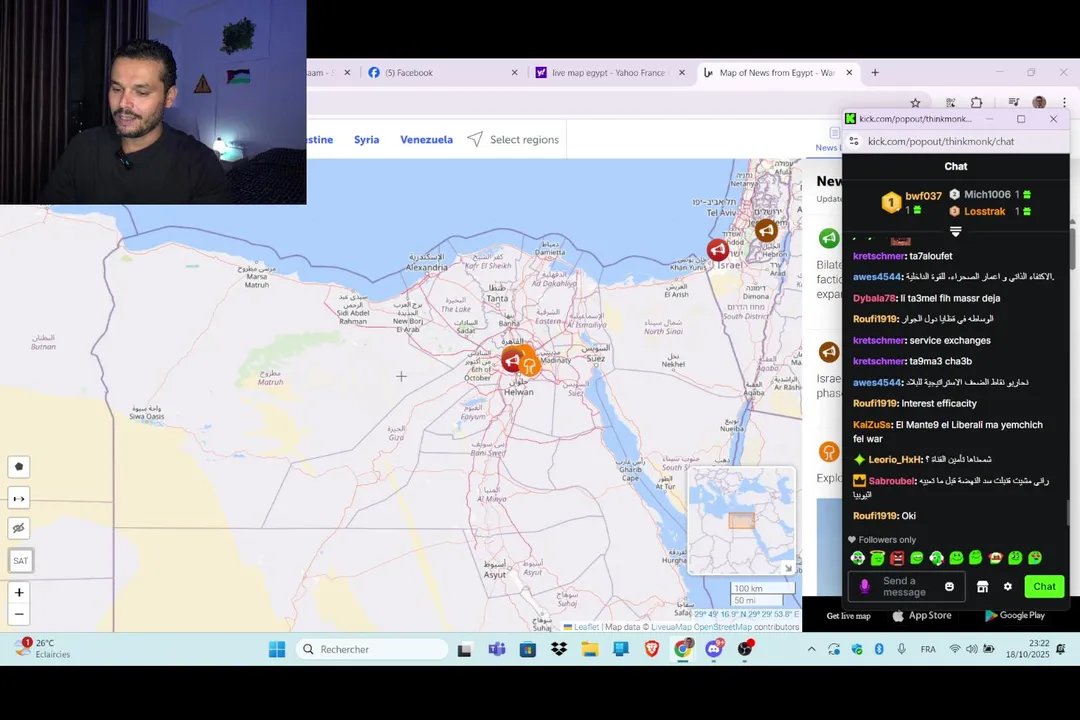This screenshot has height=720, width=1080.
Task: Open Discord from the taskbar
Action: 714,649
